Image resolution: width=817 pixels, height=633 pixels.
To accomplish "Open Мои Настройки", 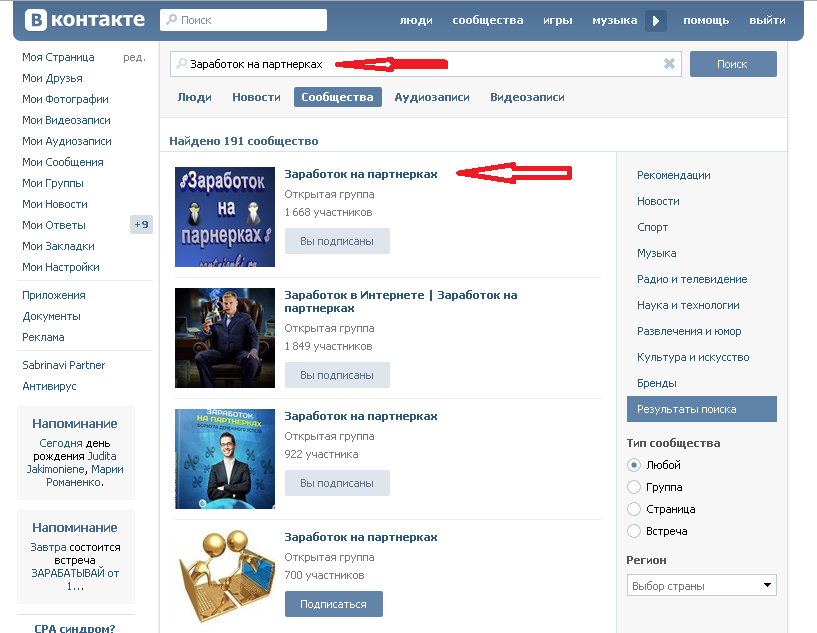I will [x=61, y=267].
